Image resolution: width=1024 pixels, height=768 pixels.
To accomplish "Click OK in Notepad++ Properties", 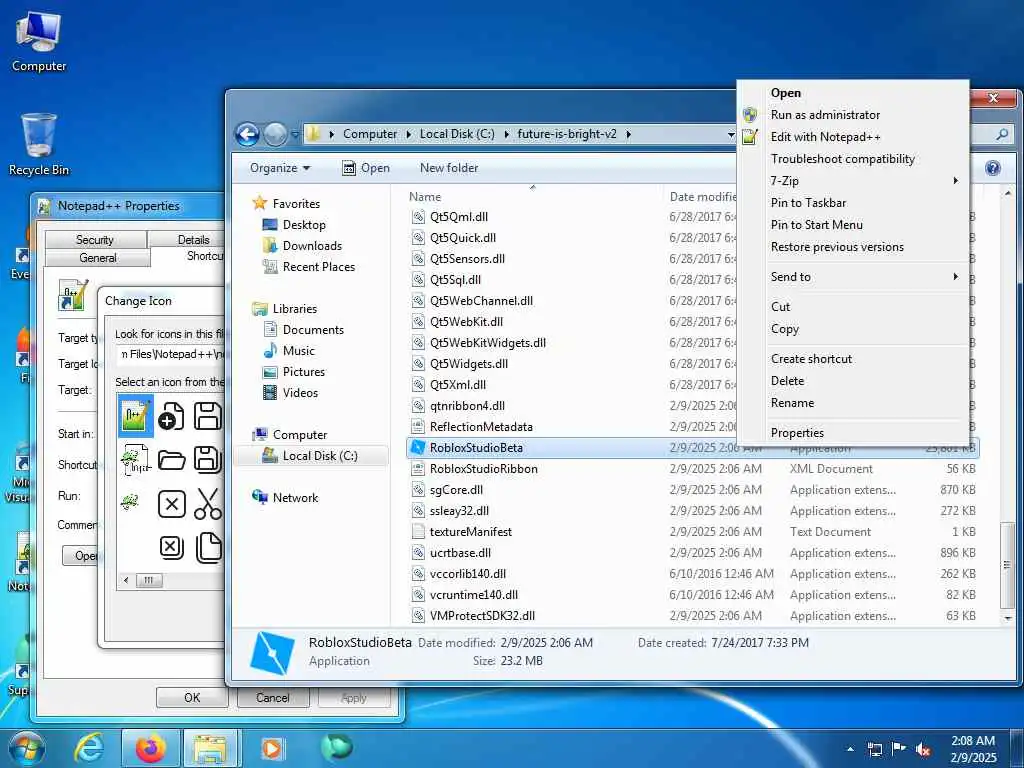I will (192, 697).
